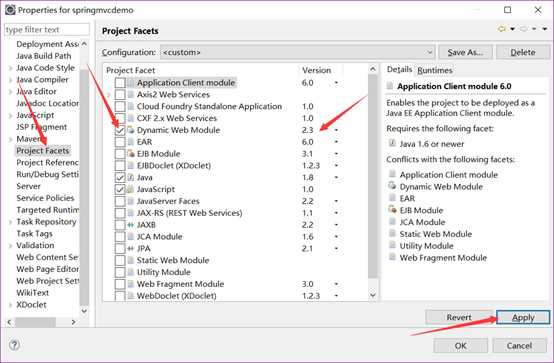The height and width of the screenshot is (363, 554).
Task: Click the Revert button
Action: tap(459, 317)
